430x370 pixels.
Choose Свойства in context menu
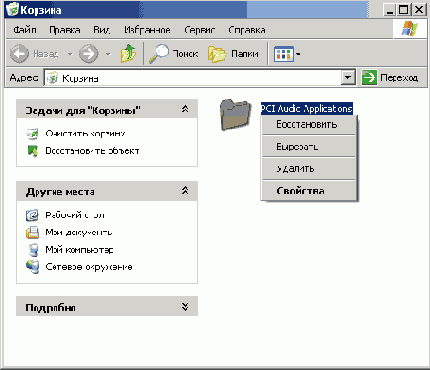click(x=309, y=191)
